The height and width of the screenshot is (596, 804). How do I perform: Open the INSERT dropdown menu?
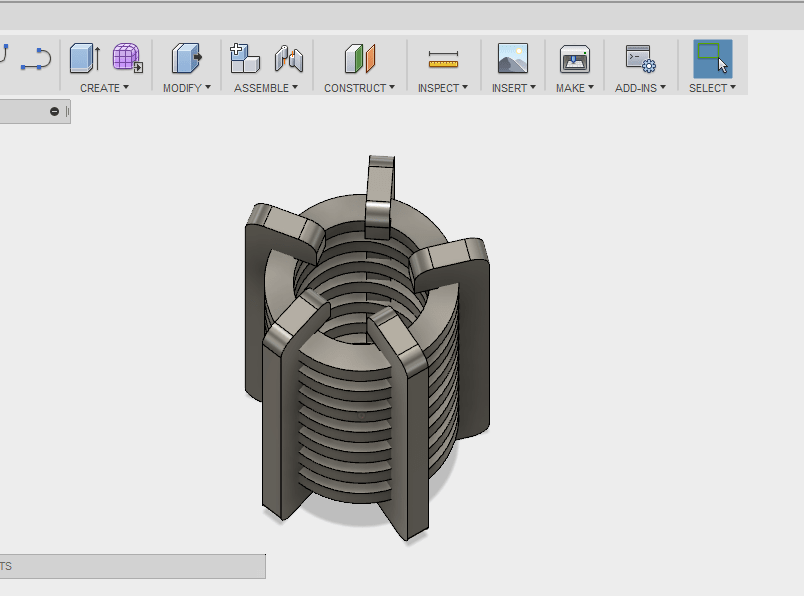point(514,88)
